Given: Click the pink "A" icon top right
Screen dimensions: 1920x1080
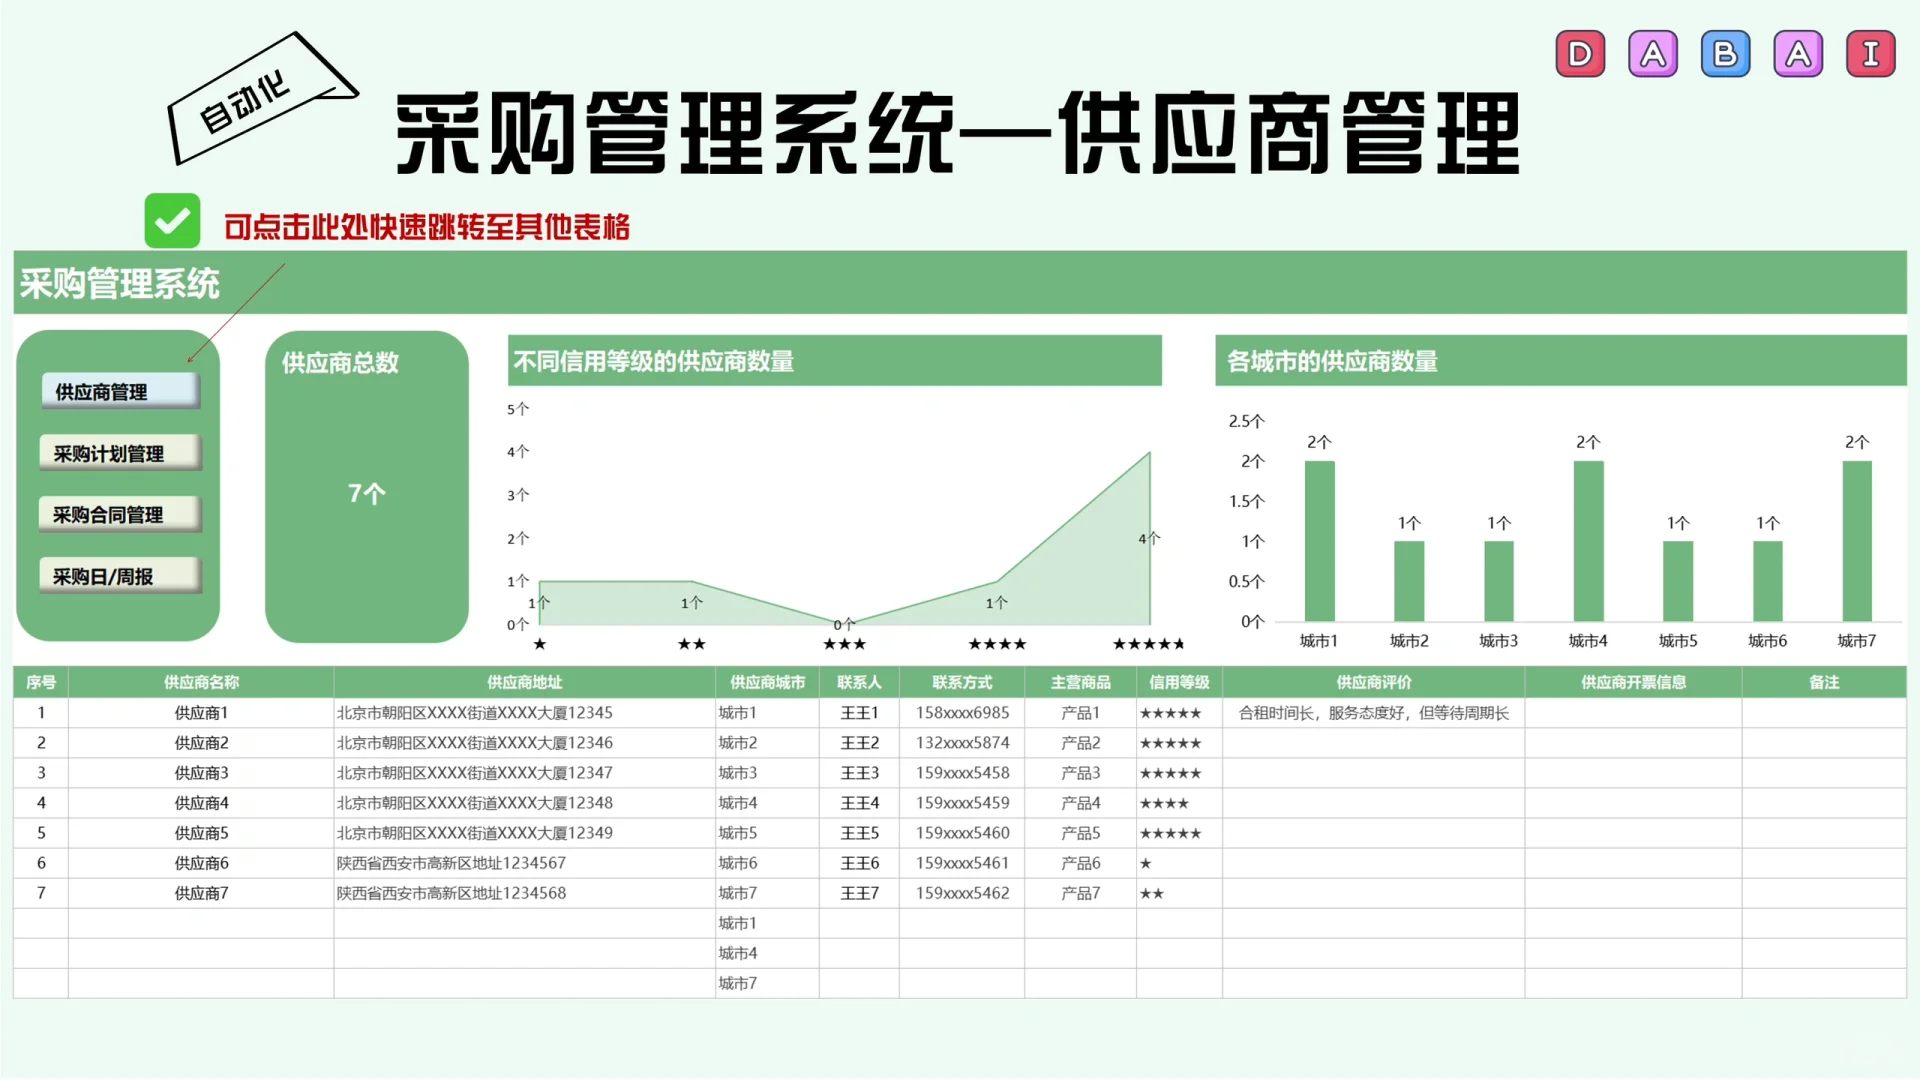Looking at the screenshot, I should point(1798,53).
